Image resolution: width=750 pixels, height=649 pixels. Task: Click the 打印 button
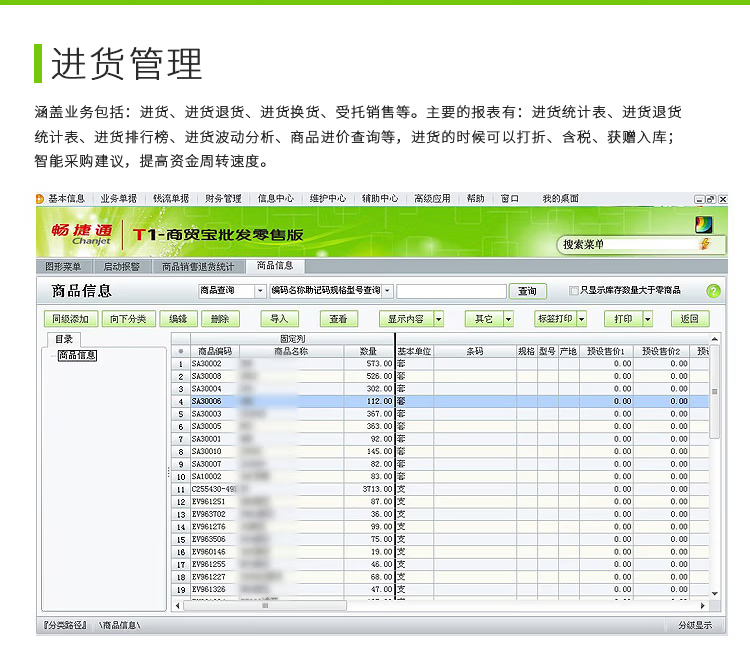[623, 319]
